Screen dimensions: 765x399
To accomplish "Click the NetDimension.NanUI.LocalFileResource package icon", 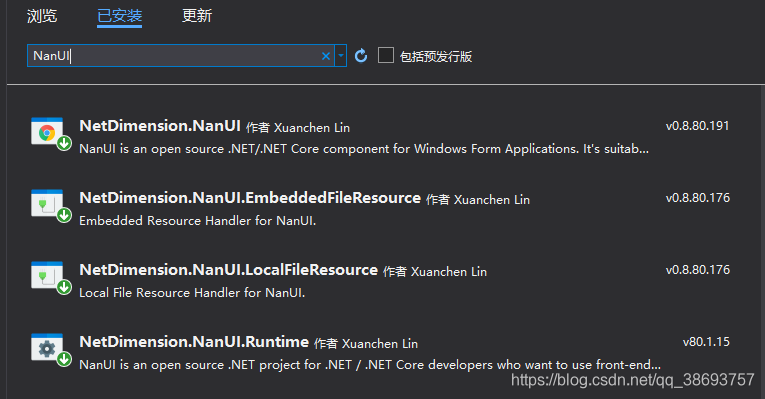I will coord(51,278).
